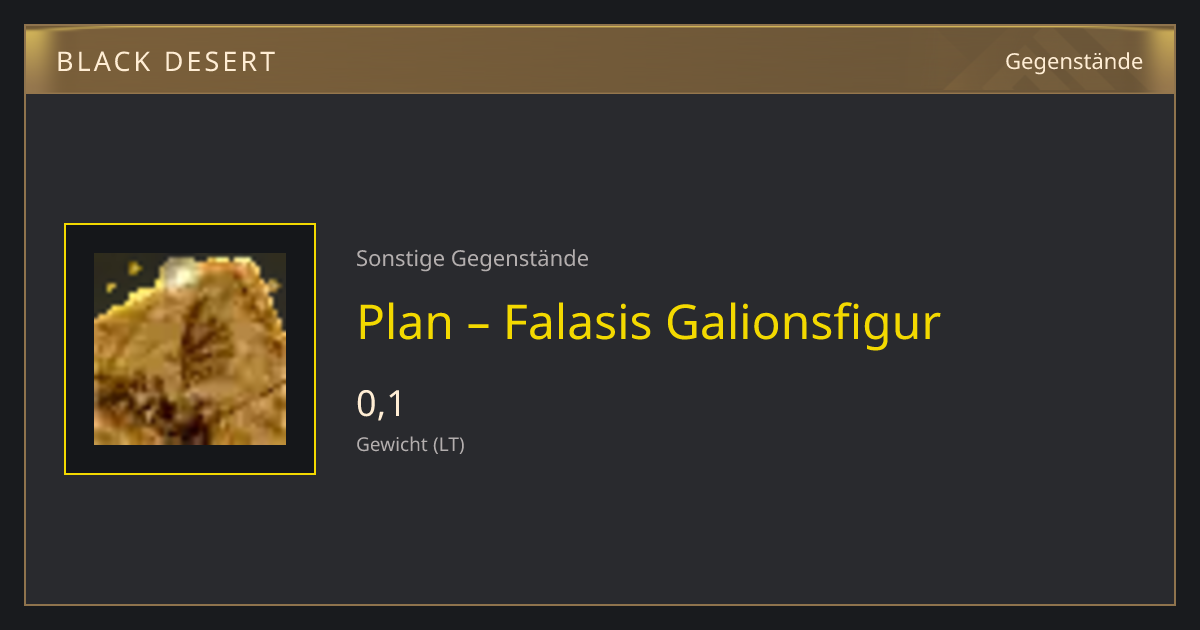1200x630 pixels.
Task: Select the Gewicht (LT) label
Action: click(x=410, y=445)
